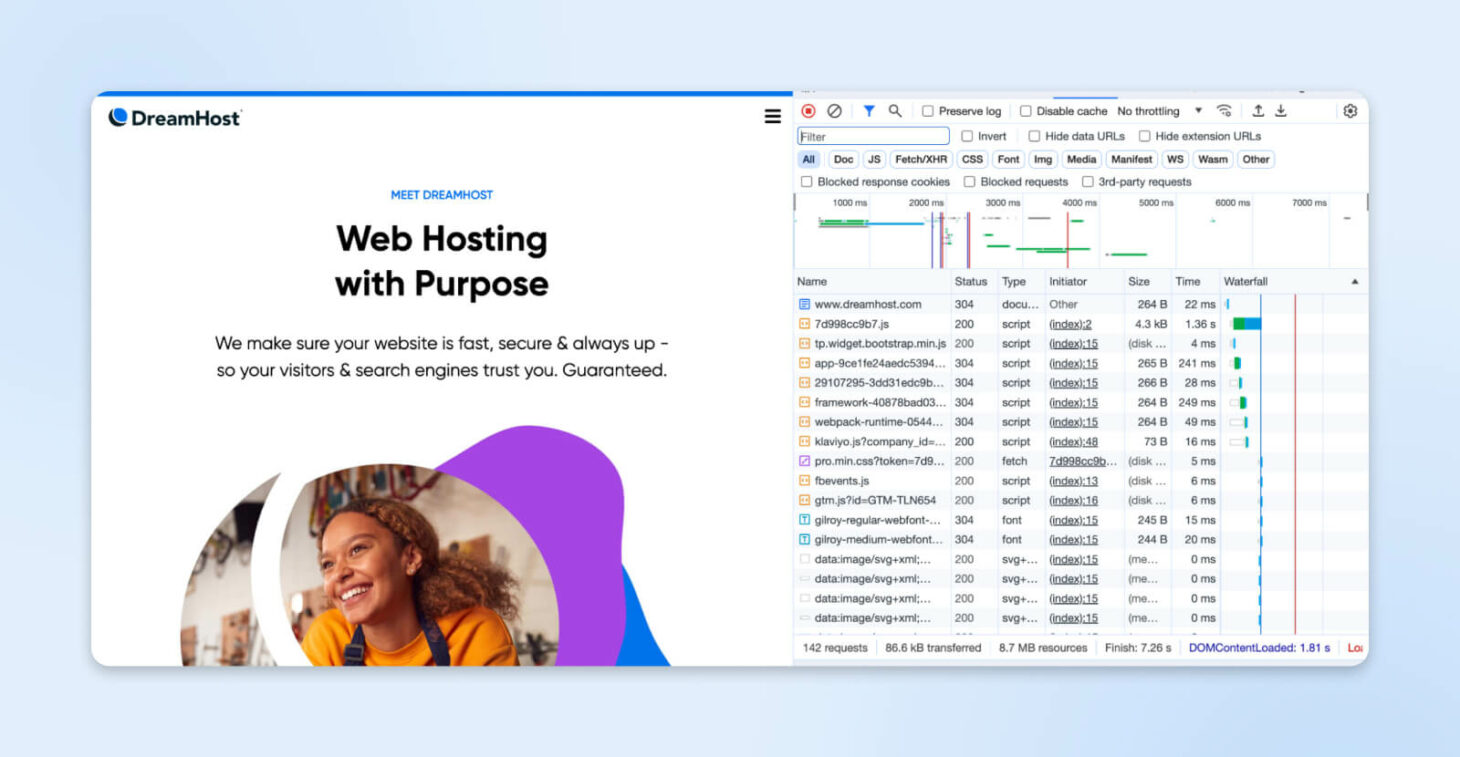Filter requests by Fetch/XHR type
The width and height of the screenshot is (1460, 757).
(x=921, y=159)
